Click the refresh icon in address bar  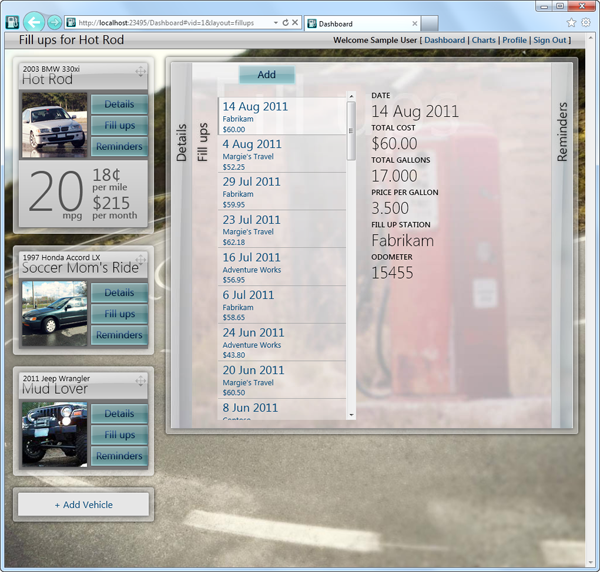(285, 23)
